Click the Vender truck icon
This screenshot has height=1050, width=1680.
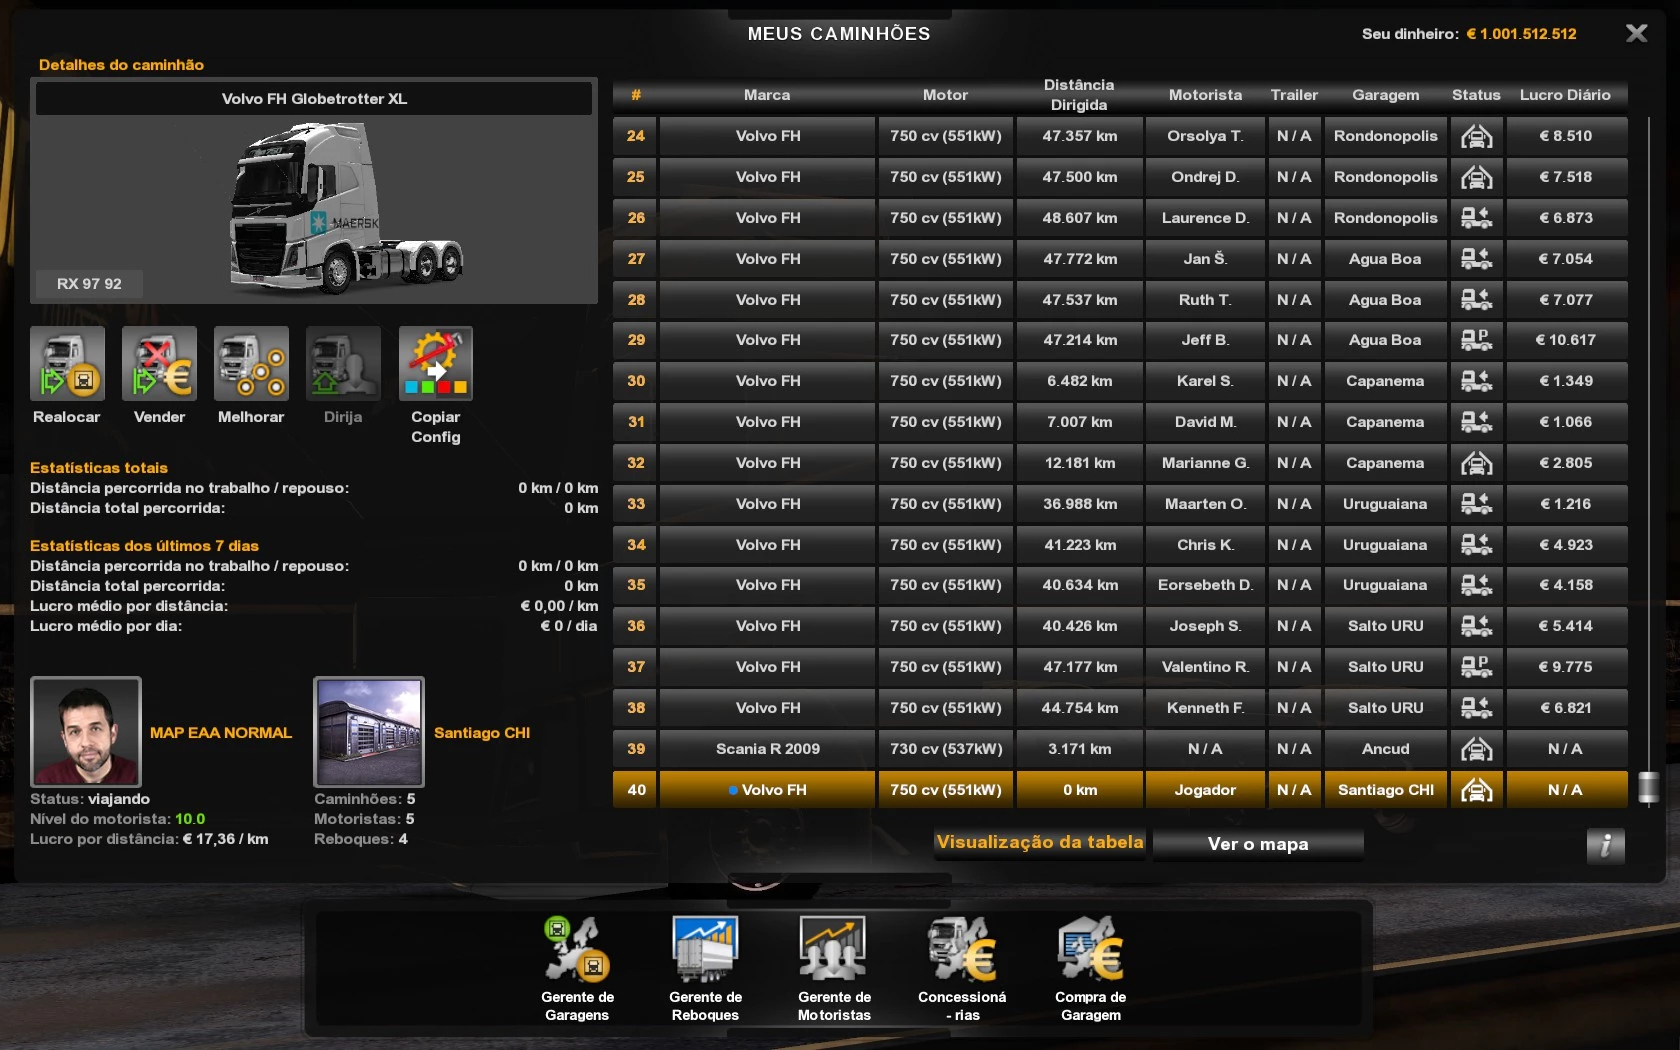(x=159, y=364)
